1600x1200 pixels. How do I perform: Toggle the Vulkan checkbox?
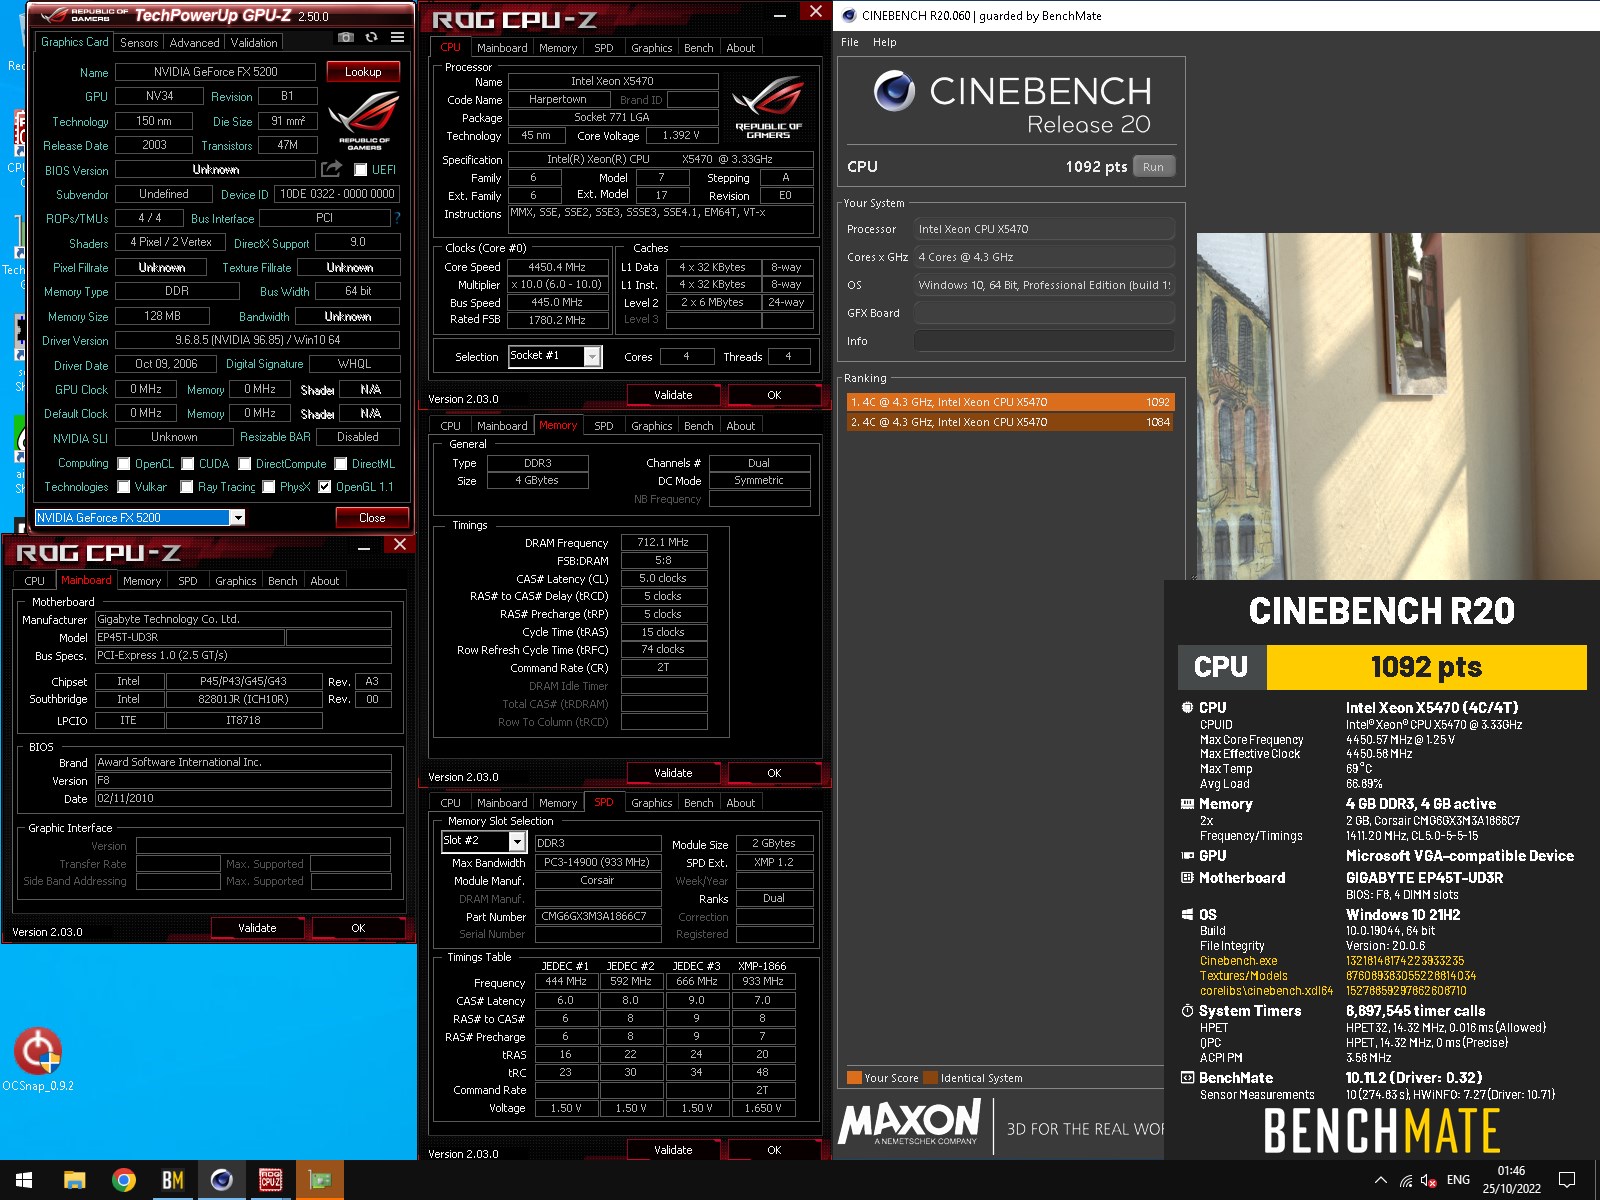pos(124,487)
